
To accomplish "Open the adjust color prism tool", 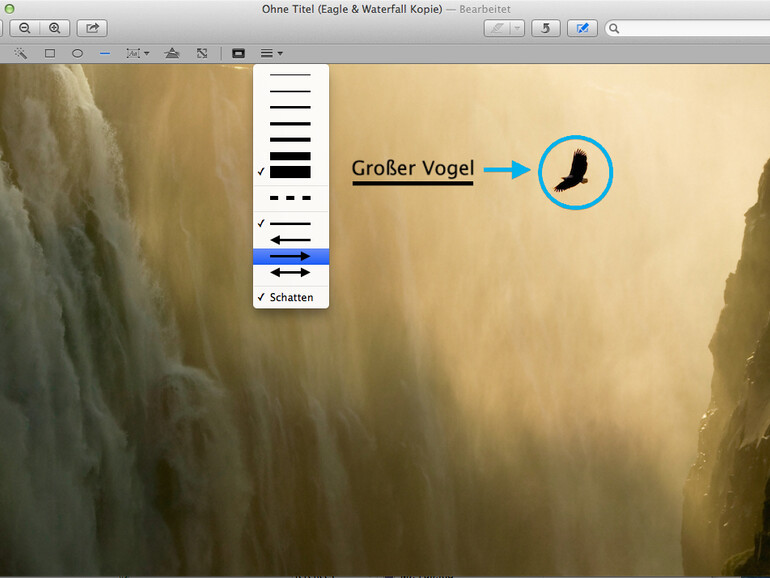I will tap(172, 53).
